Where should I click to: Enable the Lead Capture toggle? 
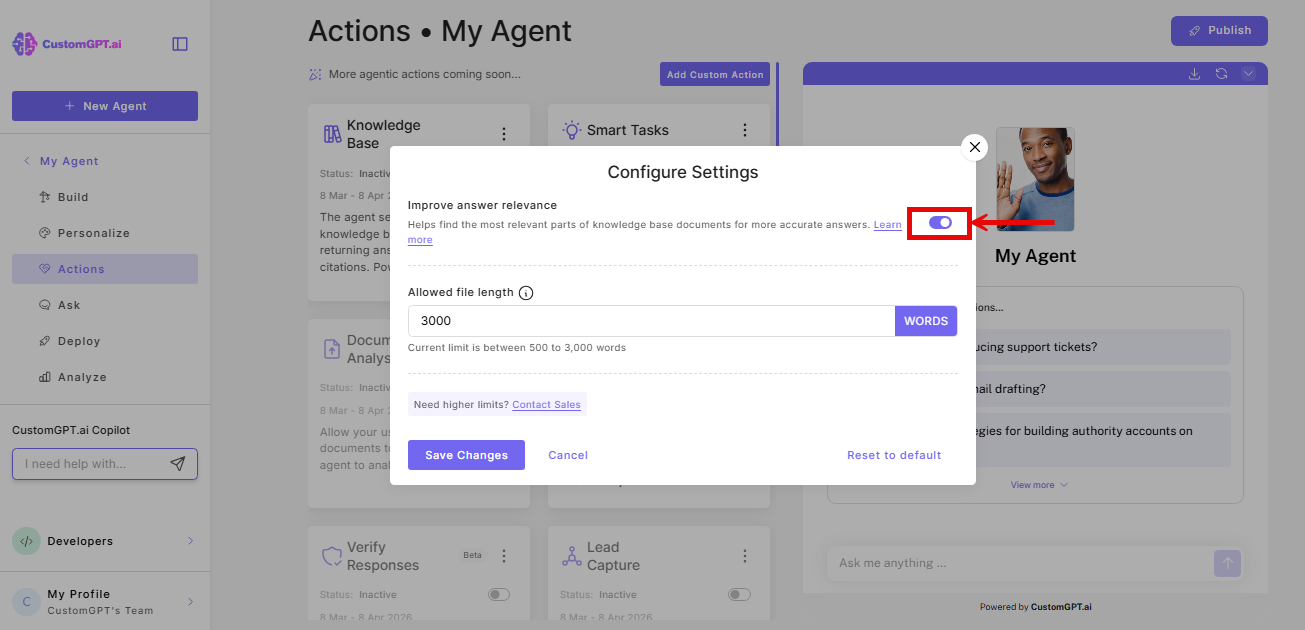(x=739, y=594)
